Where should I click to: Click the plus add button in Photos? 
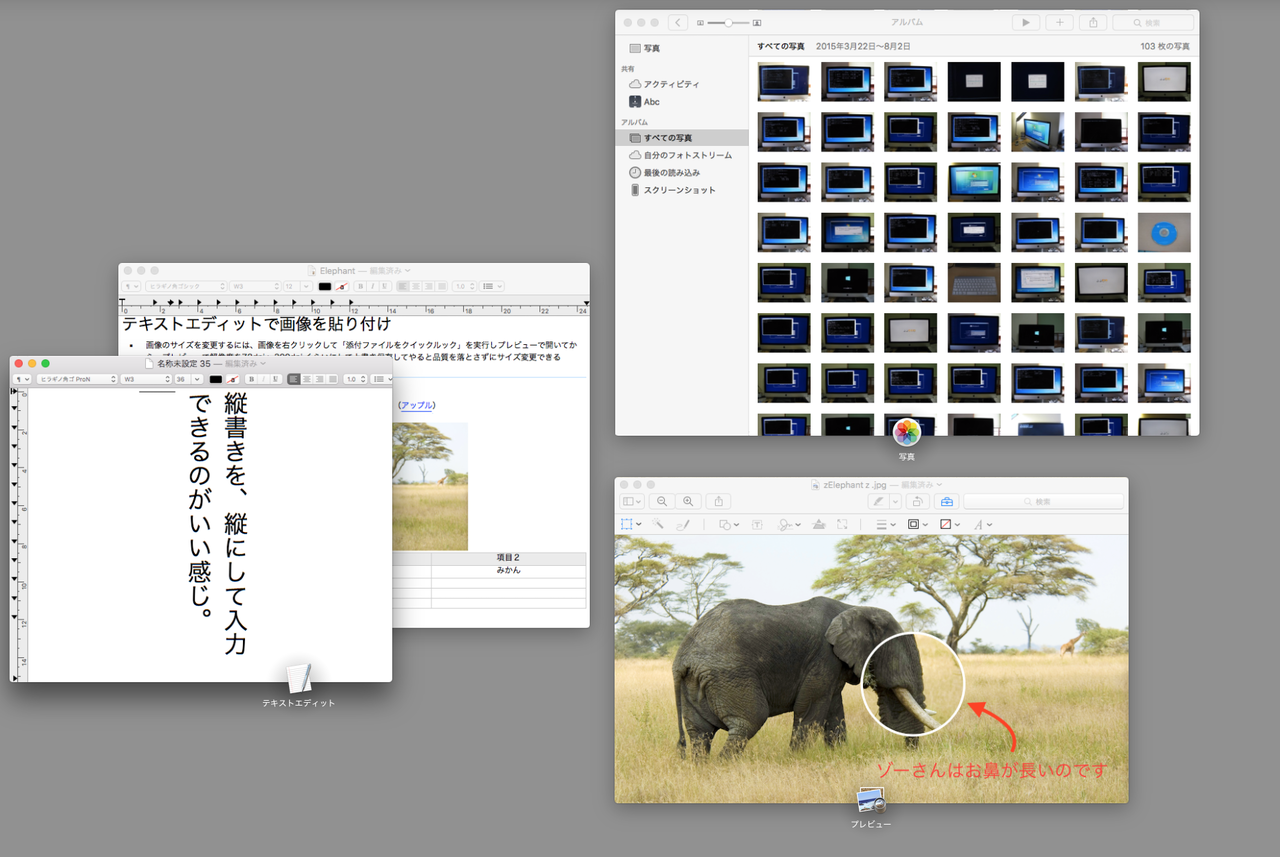[x=1060, y=22]
